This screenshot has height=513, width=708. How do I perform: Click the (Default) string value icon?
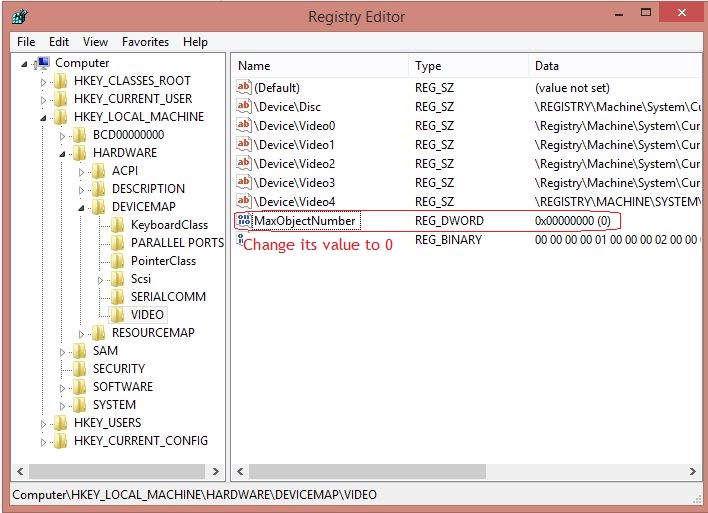pos(243,88)
